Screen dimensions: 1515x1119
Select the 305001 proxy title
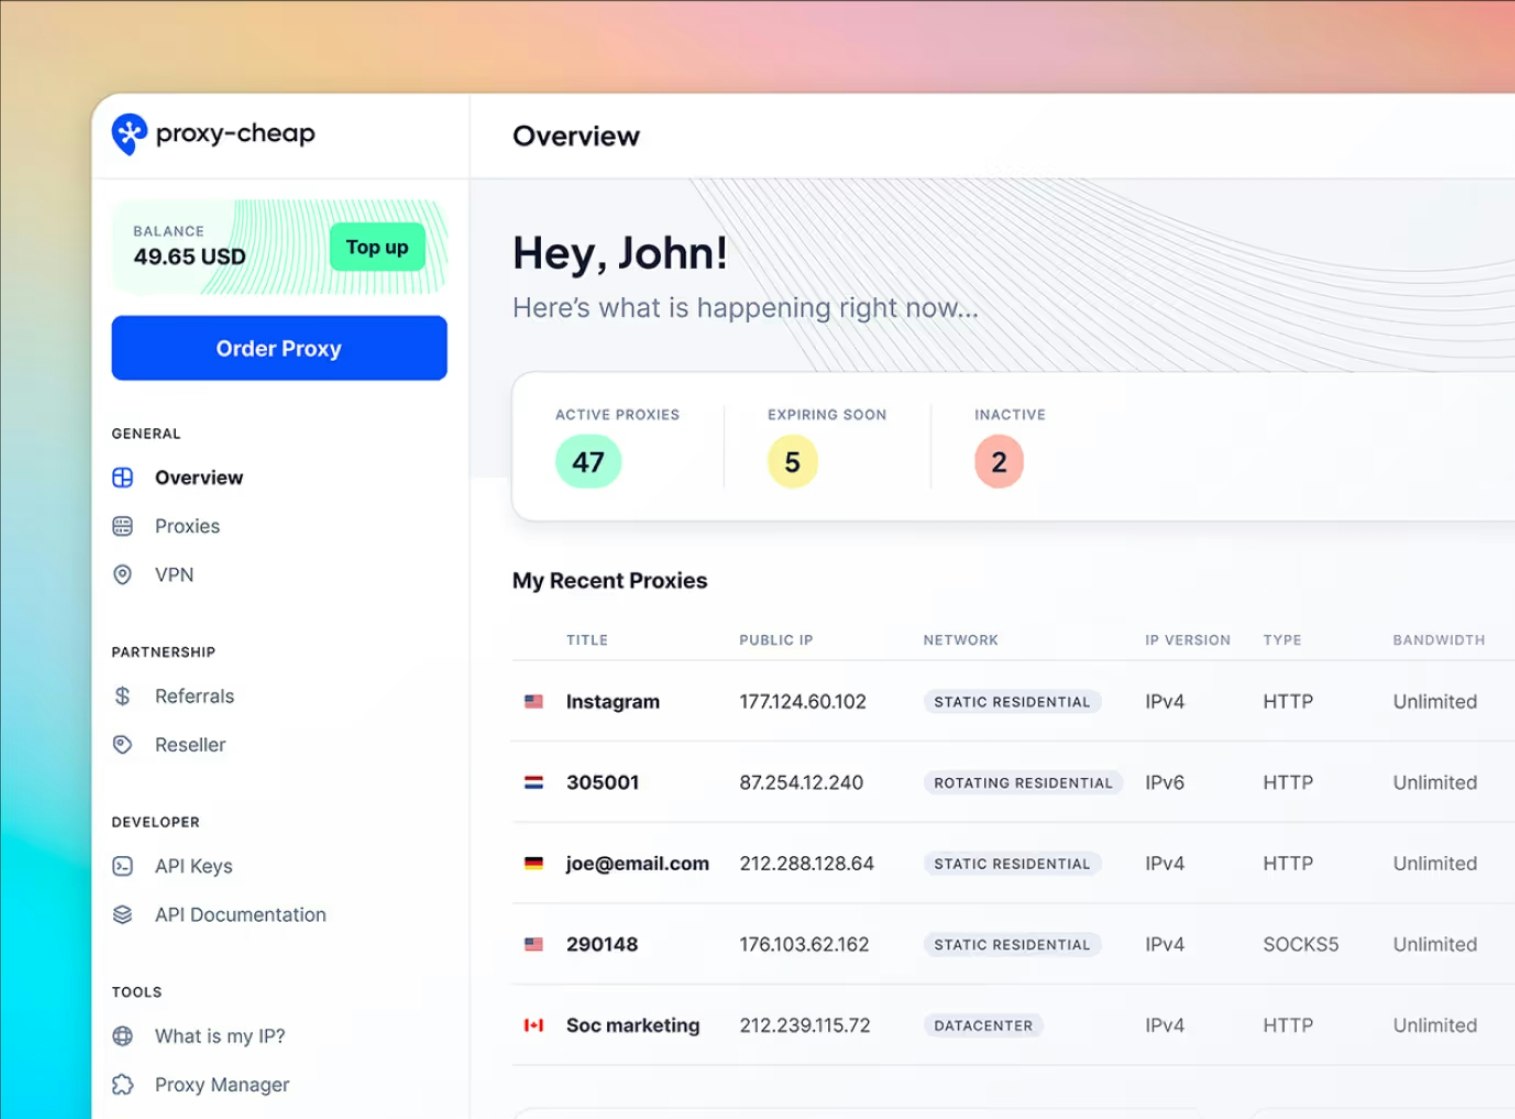click(x=602, y=783)
